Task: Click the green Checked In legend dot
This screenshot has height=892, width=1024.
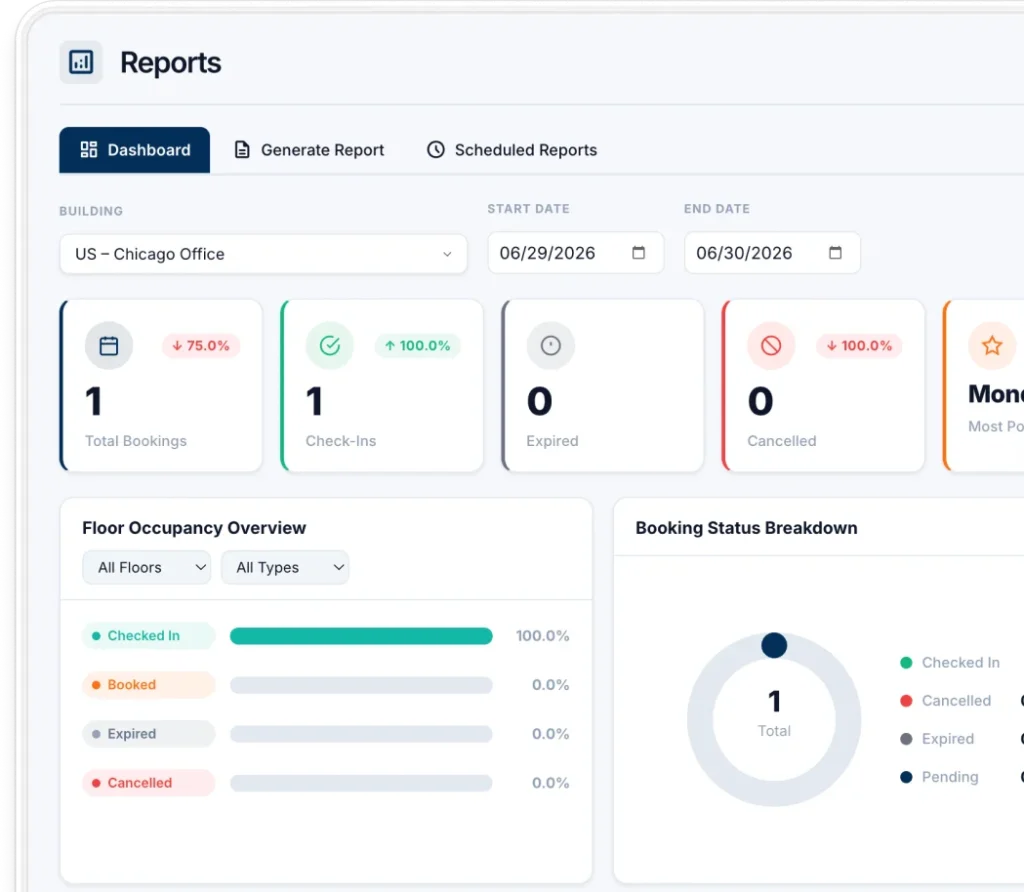Action: [906, 663]
